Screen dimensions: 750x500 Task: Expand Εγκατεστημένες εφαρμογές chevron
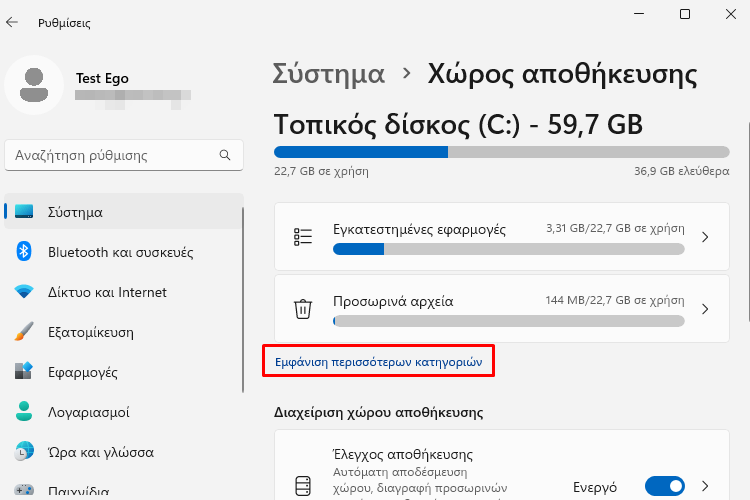705,237
